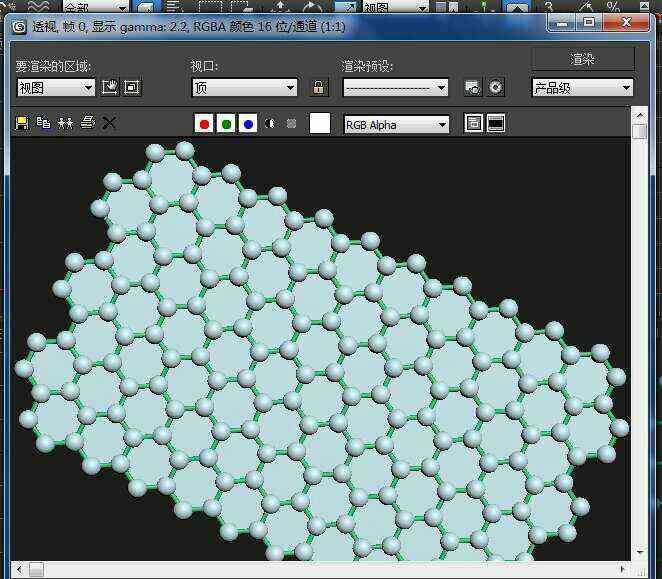Click the save image floppy disk icon
Screen dimensions: 662x579
(x=22, y=123)
